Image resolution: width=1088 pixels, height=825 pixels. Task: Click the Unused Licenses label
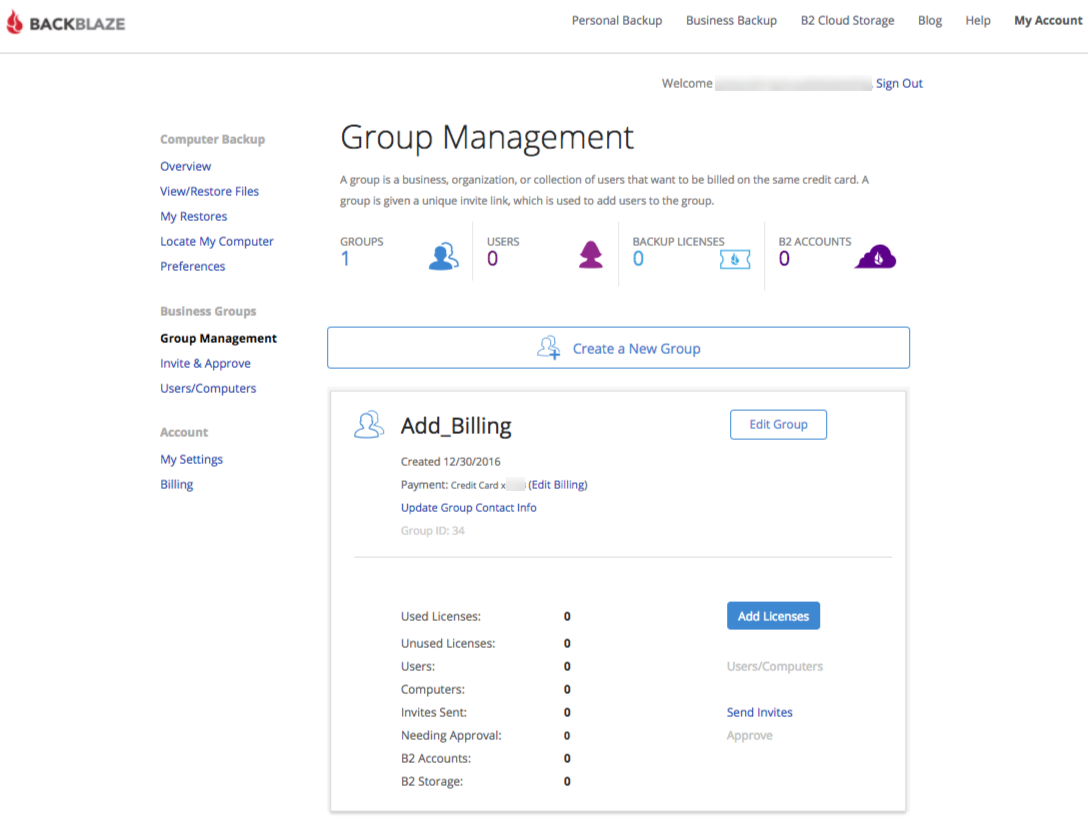(x=448, y=644)
